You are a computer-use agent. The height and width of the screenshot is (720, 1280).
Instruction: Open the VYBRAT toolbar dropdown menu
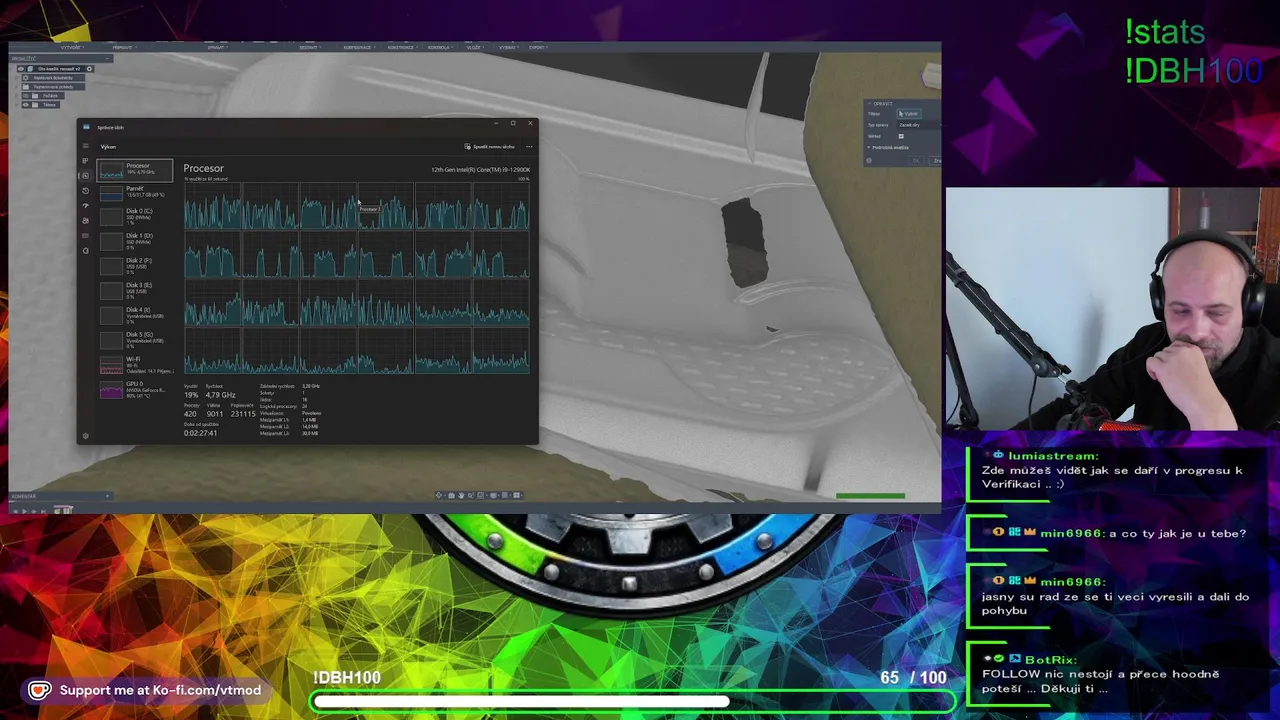[509, 48]
